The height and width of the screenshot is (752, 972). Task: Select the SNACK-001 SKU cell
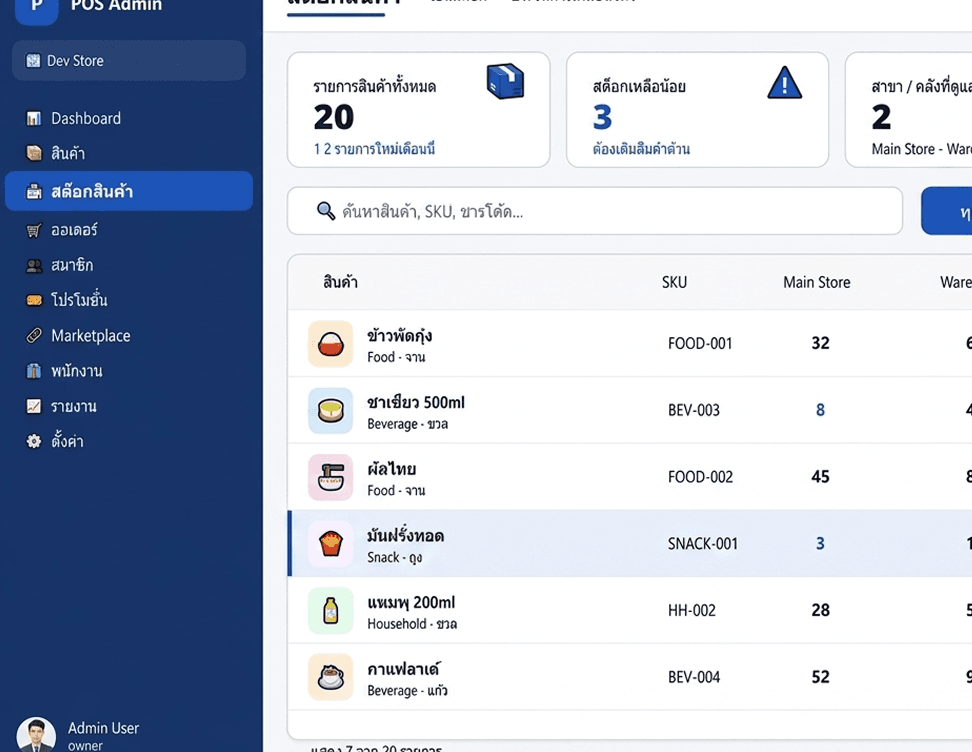[703, 544]
